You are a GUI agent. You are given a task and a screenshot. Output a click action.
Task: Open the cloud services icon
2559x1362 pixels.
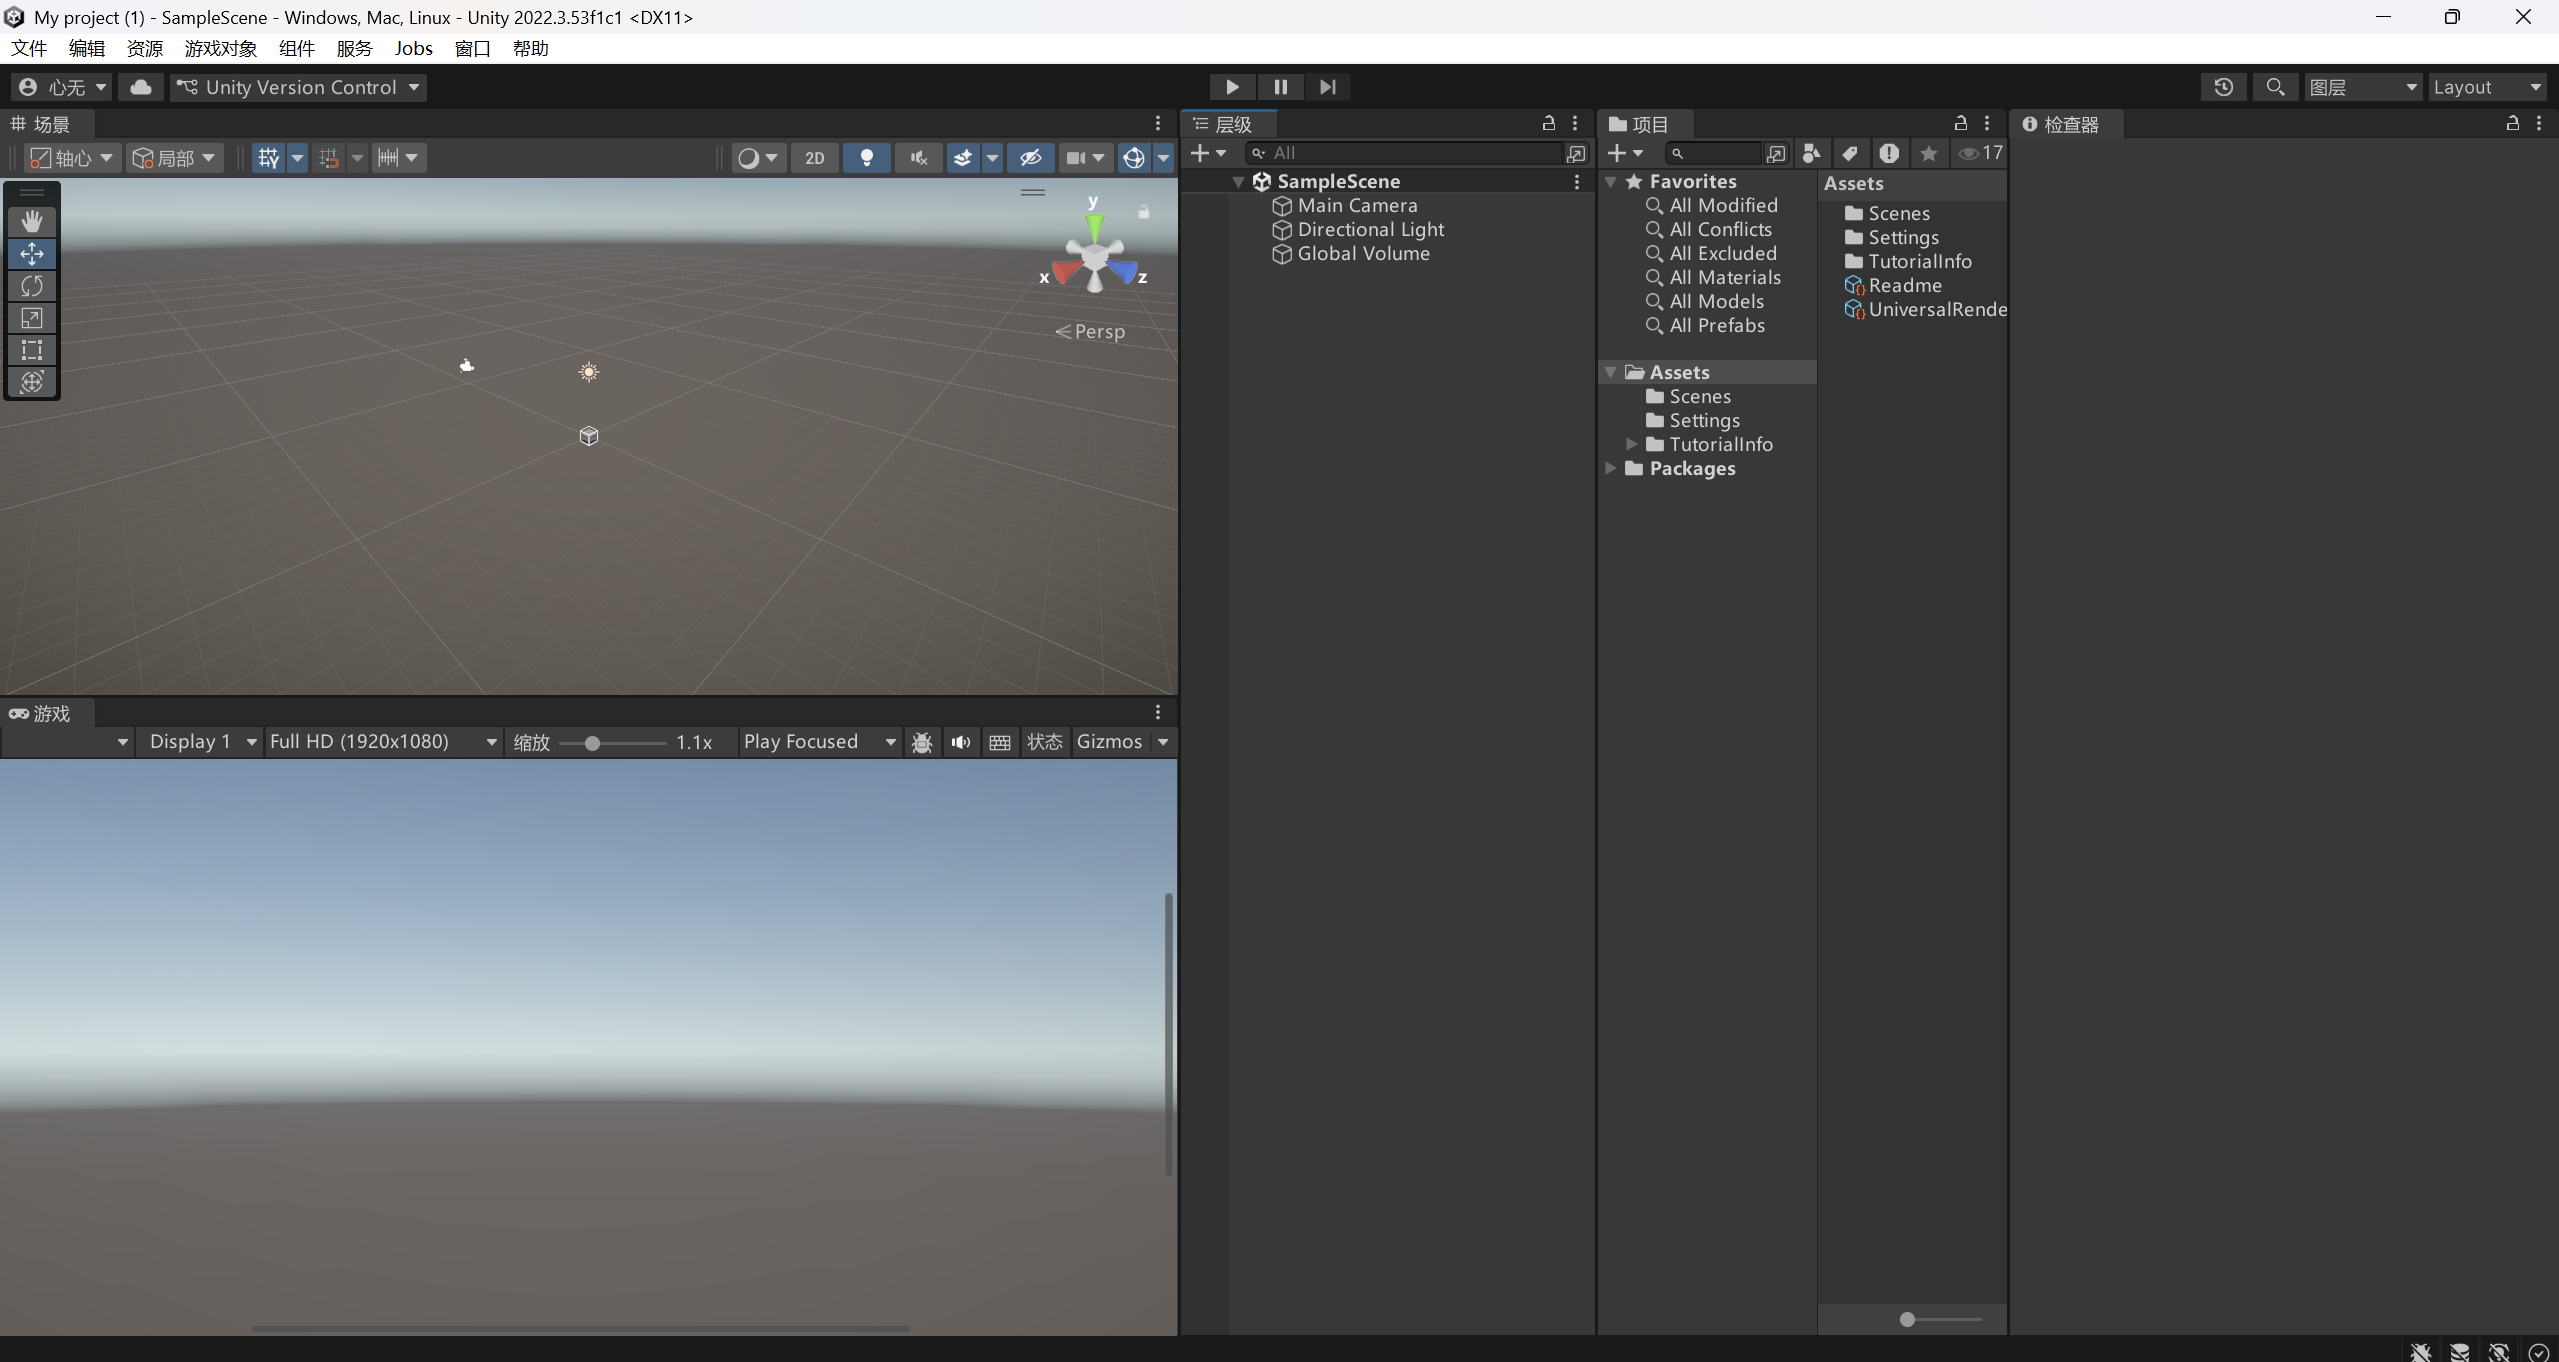141,87
